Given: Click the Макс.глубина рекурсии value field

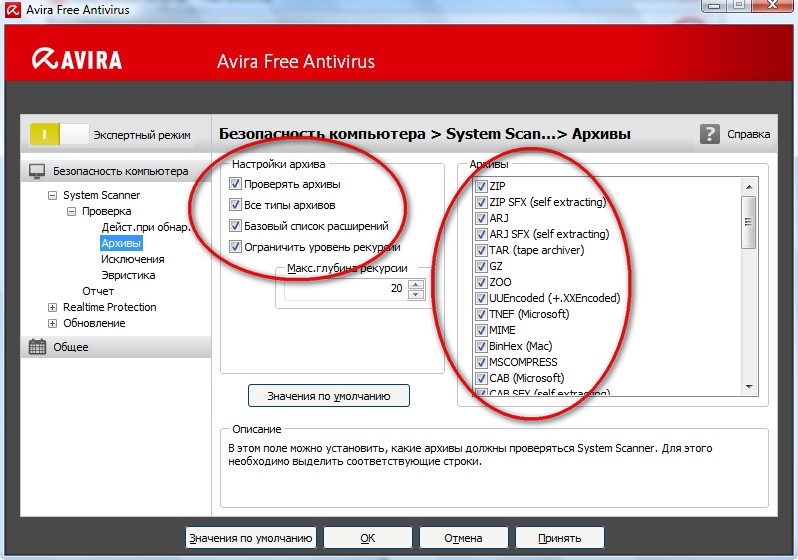Looking at the screenshot, I should click(x=346, y=289).
